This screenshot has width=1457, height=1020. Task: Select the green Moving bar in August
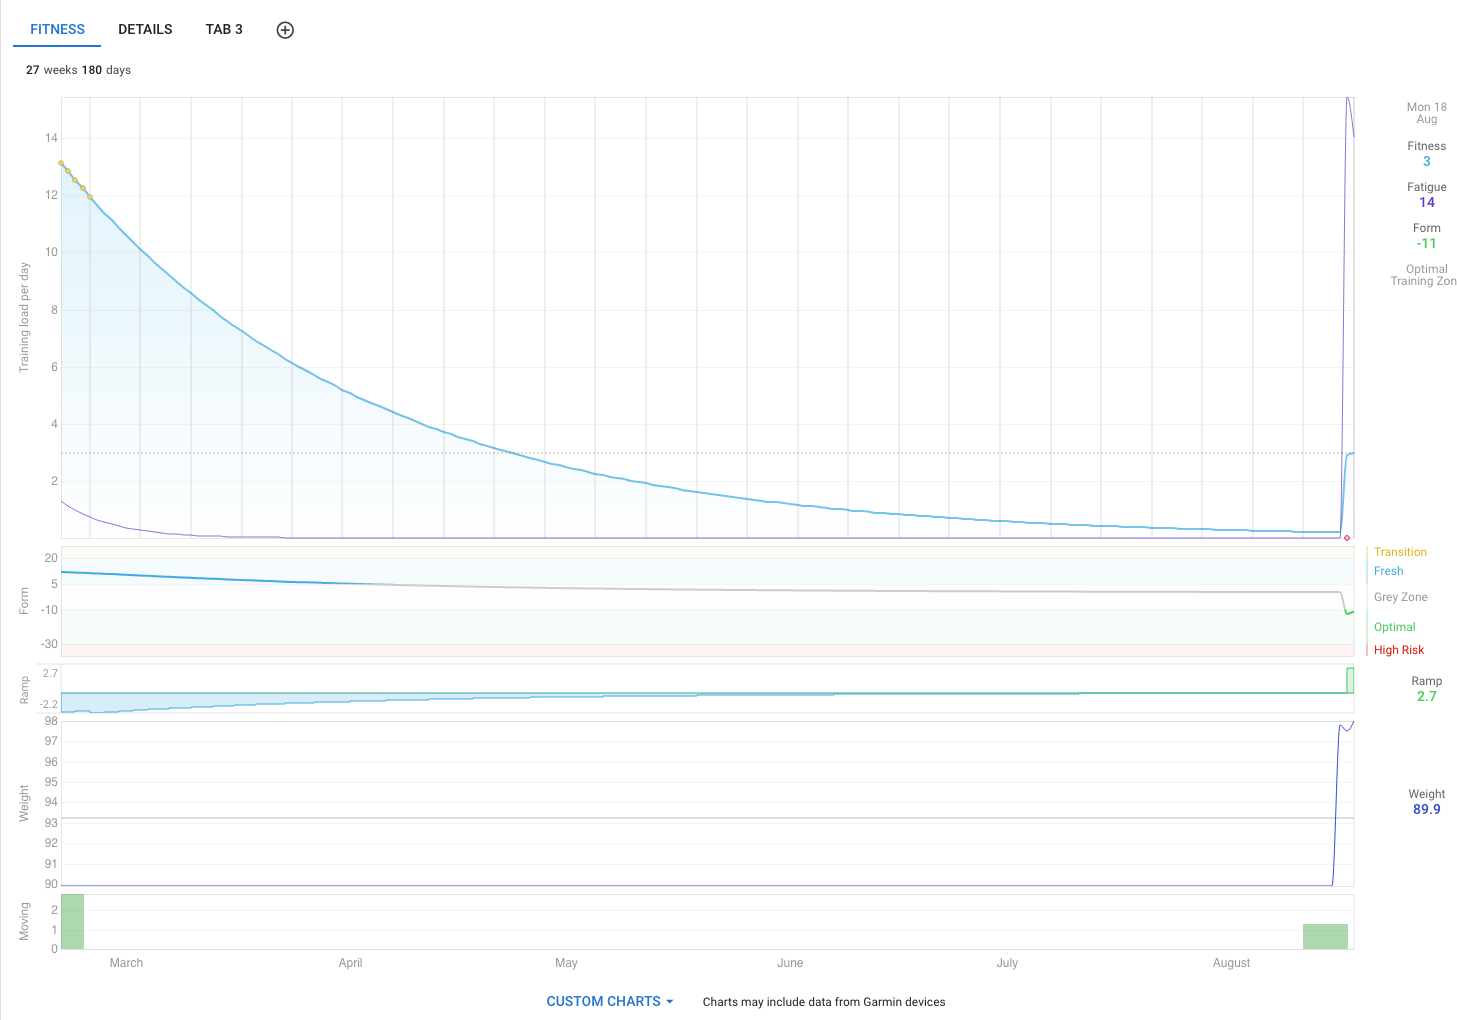1325,936
